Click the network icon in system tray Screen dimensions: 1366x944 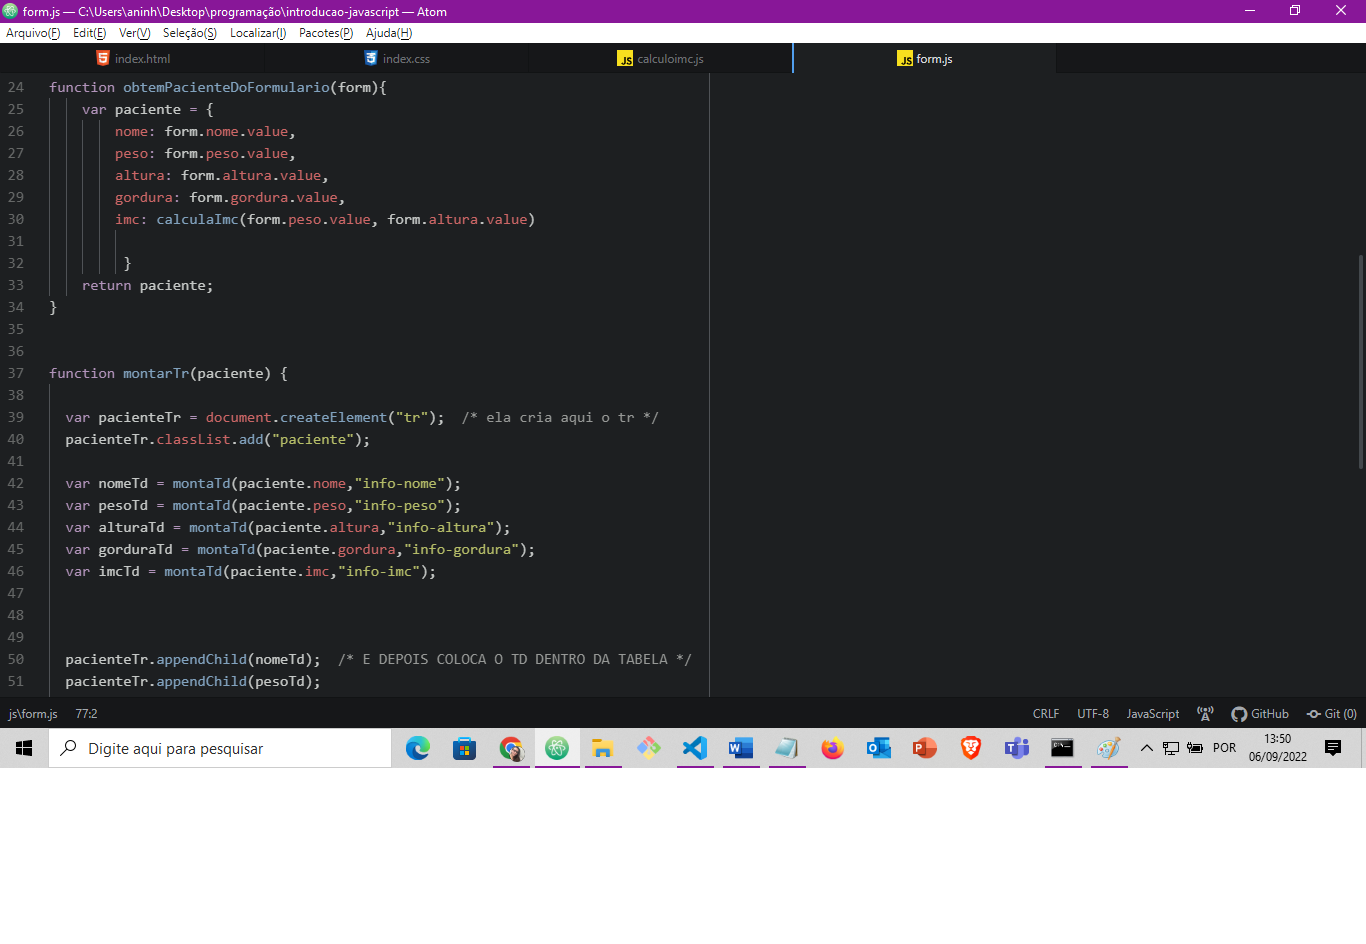pyautogui.click(x=1171, y=748)
